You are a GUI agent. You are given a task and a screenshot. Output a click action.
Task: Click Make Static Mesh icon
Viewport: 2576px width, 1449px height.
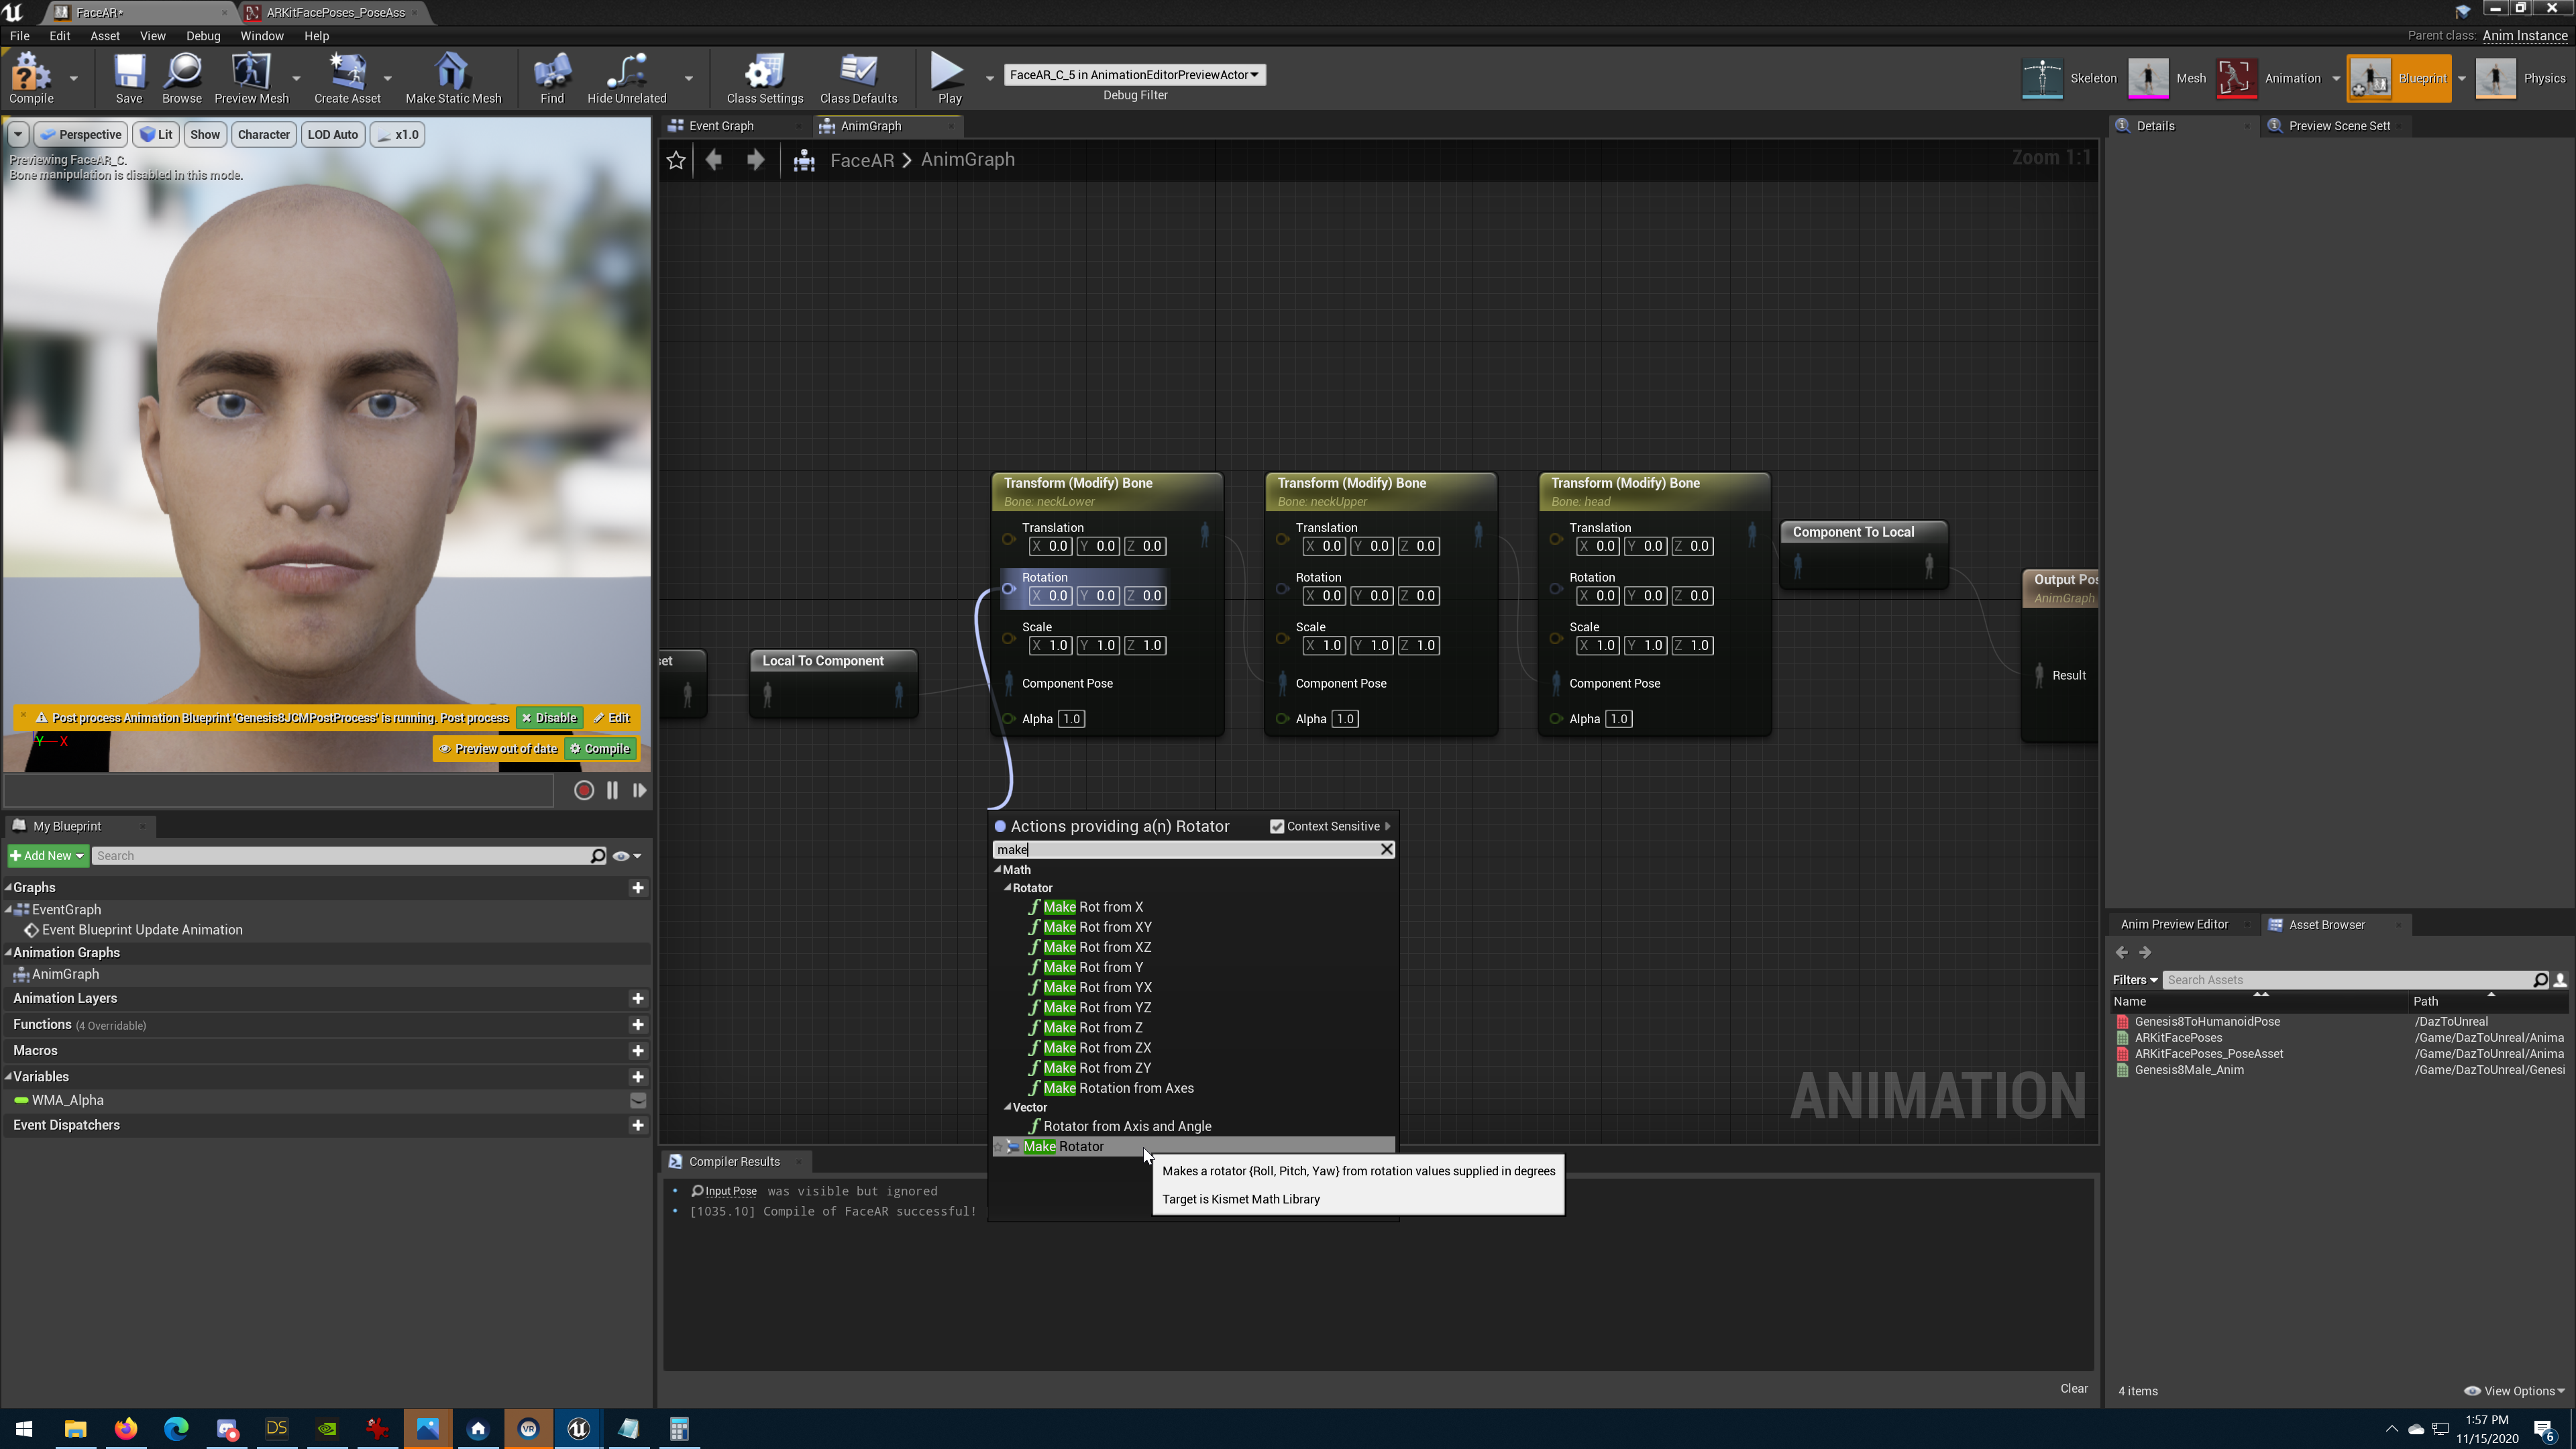click(x=453, y=78)
